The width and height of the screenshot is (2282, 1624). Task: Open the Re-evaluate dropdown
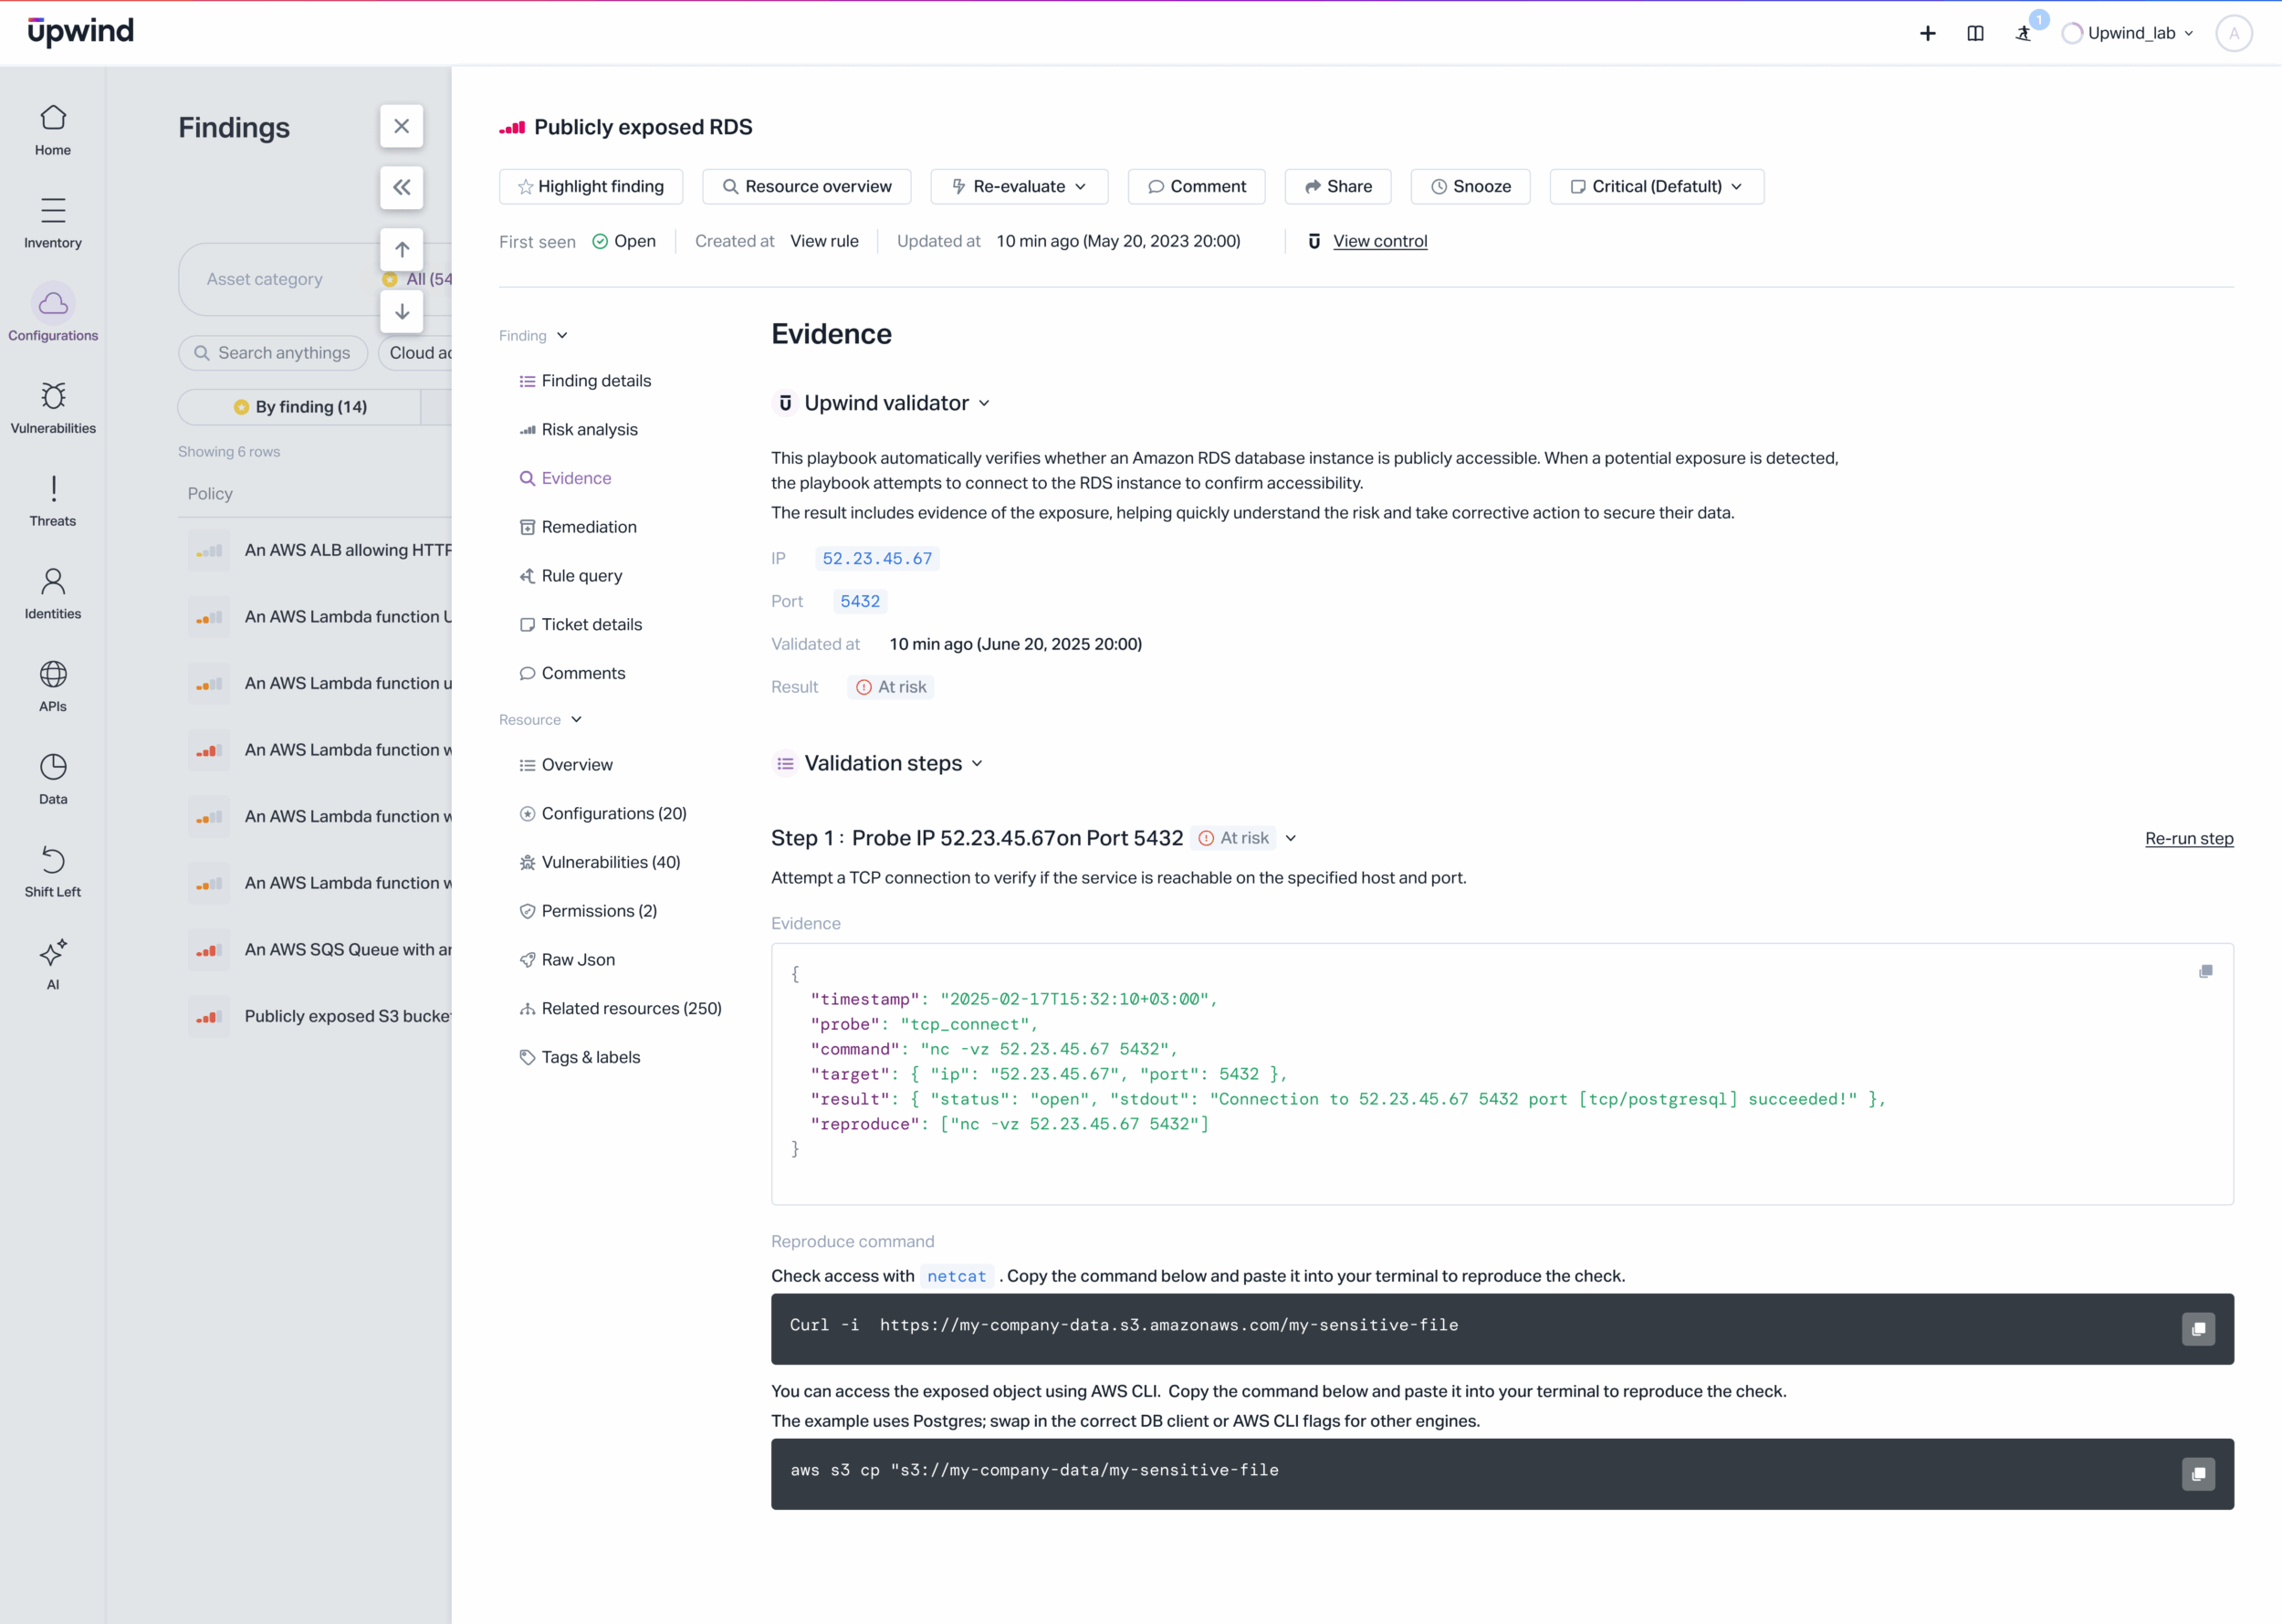pyautogui.click(x=1018, y=187)
